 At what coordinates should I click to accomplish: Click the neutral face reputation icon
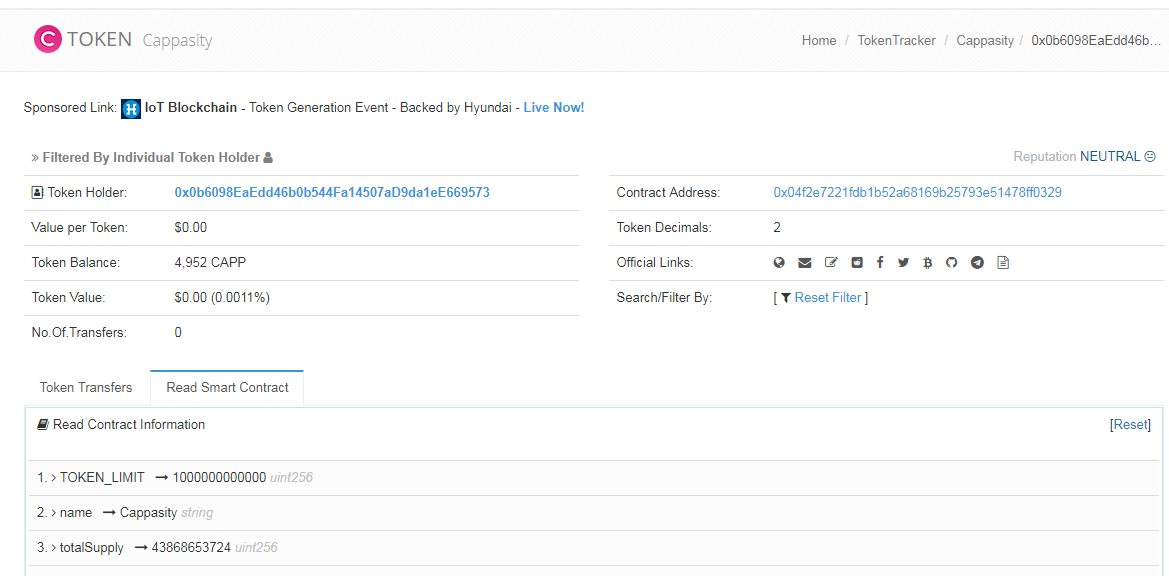1150,156
